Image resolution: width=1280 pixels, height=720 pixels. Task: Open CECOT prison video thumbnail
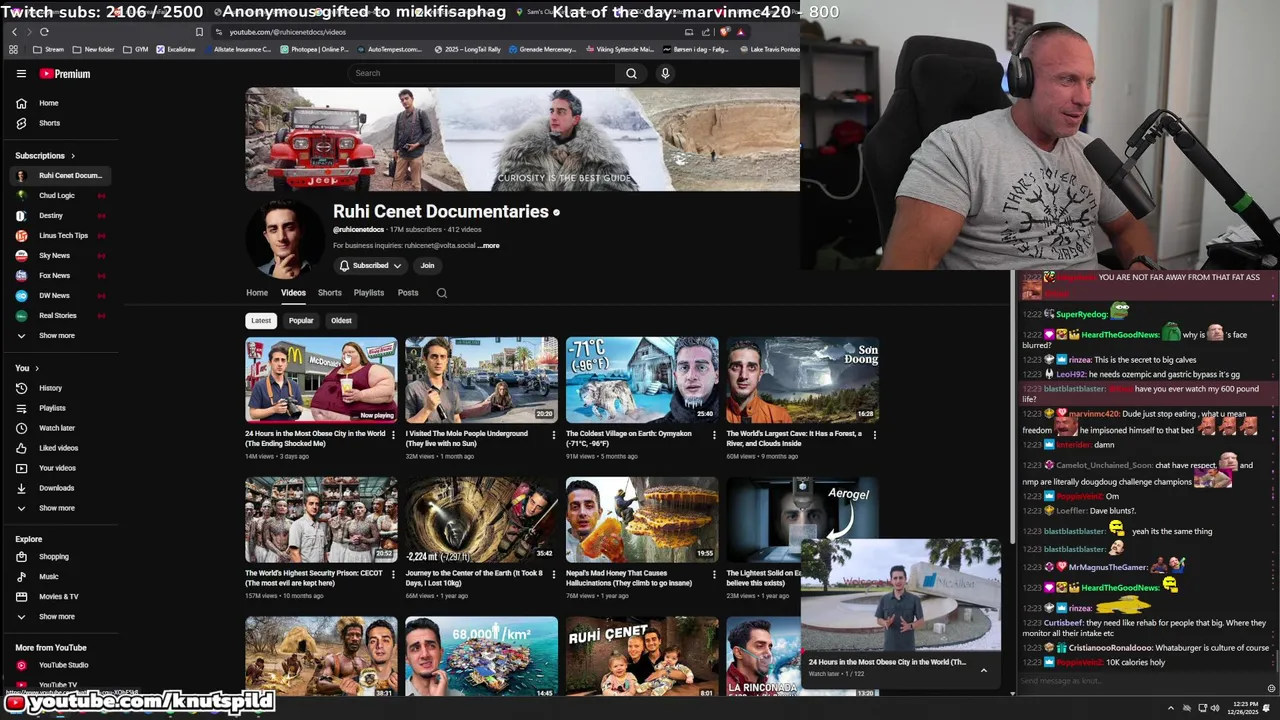click(x=321, y=519)
